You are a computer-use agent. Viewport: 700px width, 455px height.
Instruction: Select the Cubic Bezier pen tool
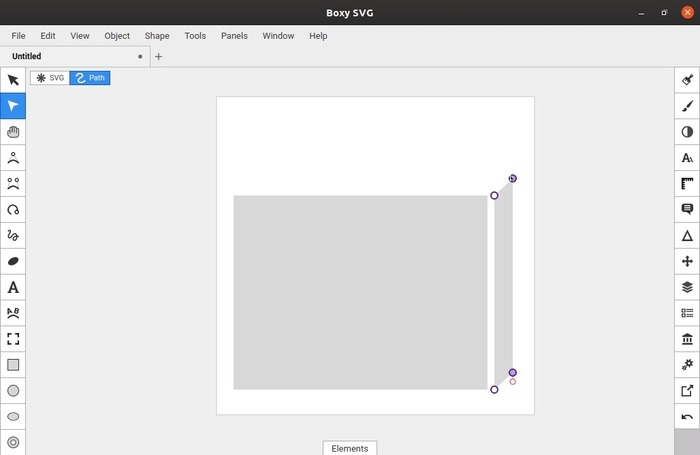[x=13, y=184]
